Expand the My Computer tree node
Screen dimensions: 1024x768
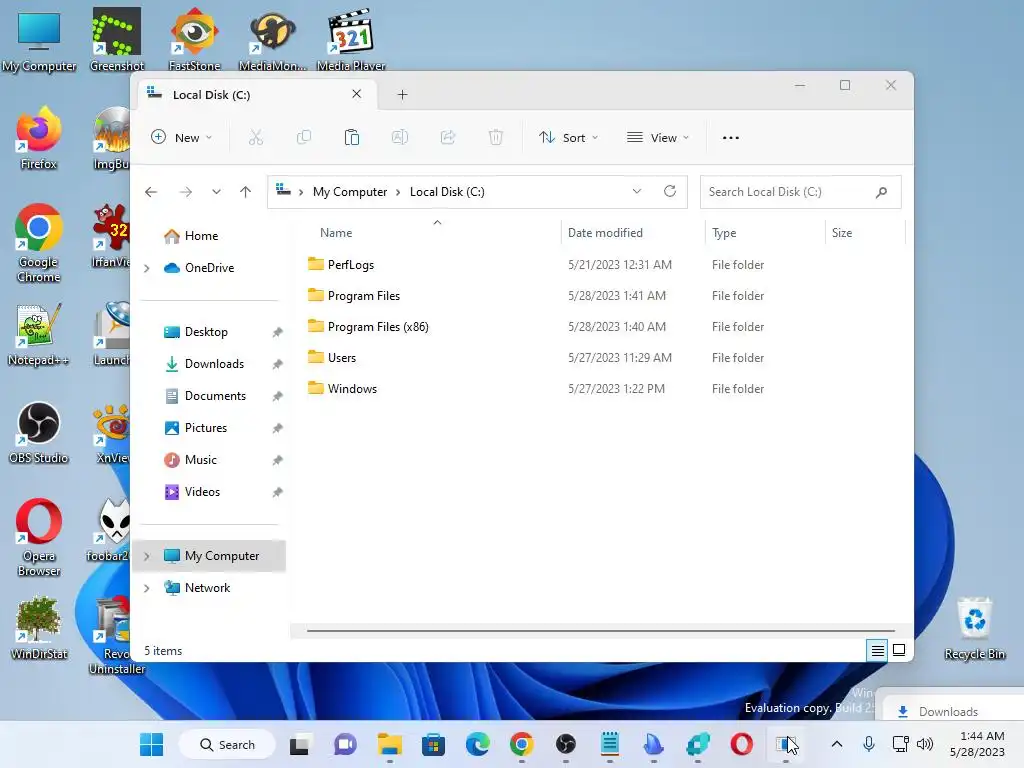pyautogui.click(x=147, y=556)
